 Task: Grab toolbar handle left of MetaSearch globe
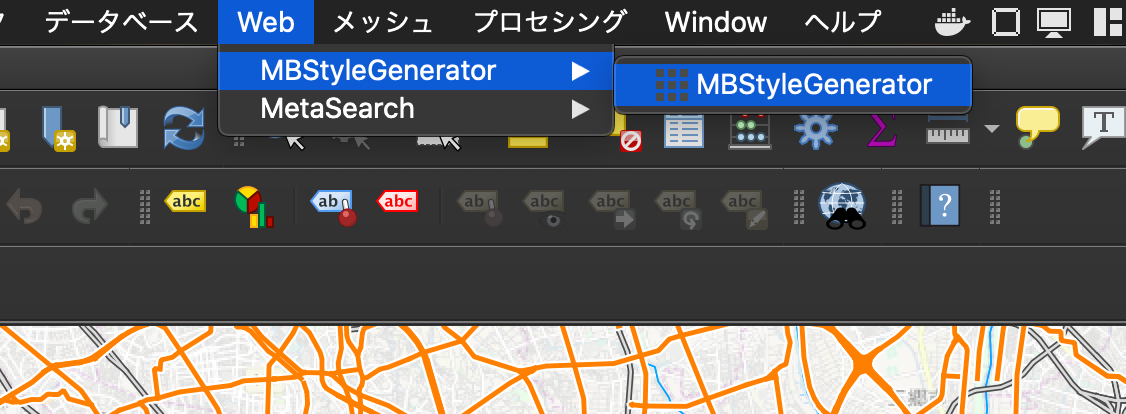click(799, 208)
